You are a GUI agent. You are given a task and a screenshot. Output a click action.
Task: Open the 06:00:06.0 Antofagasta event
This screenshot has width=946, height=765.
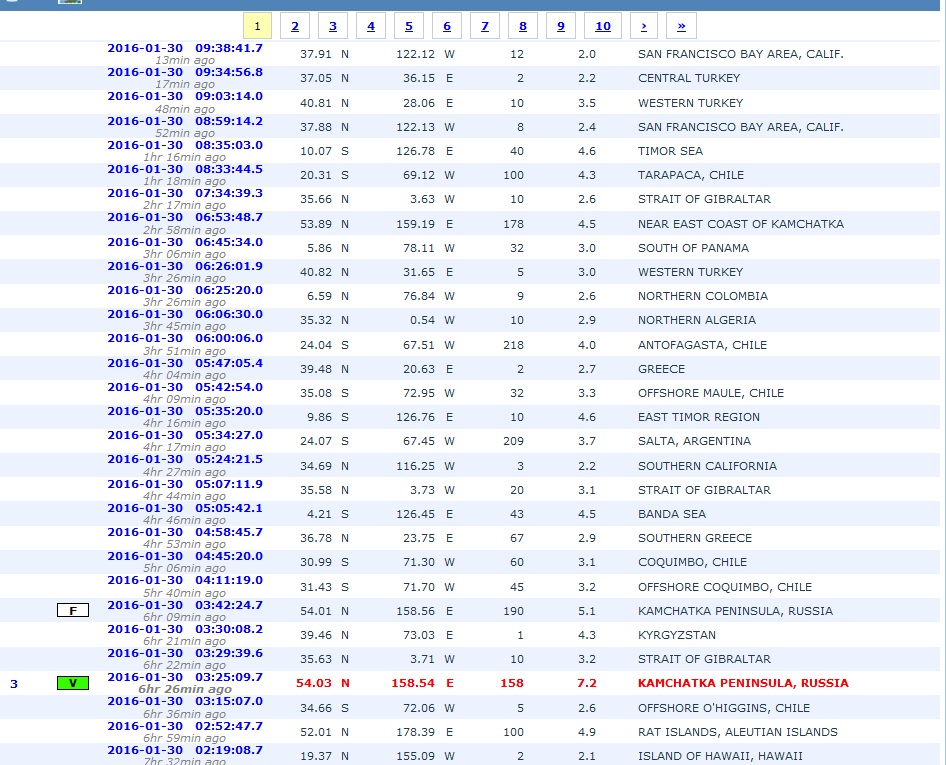(185, 338)
